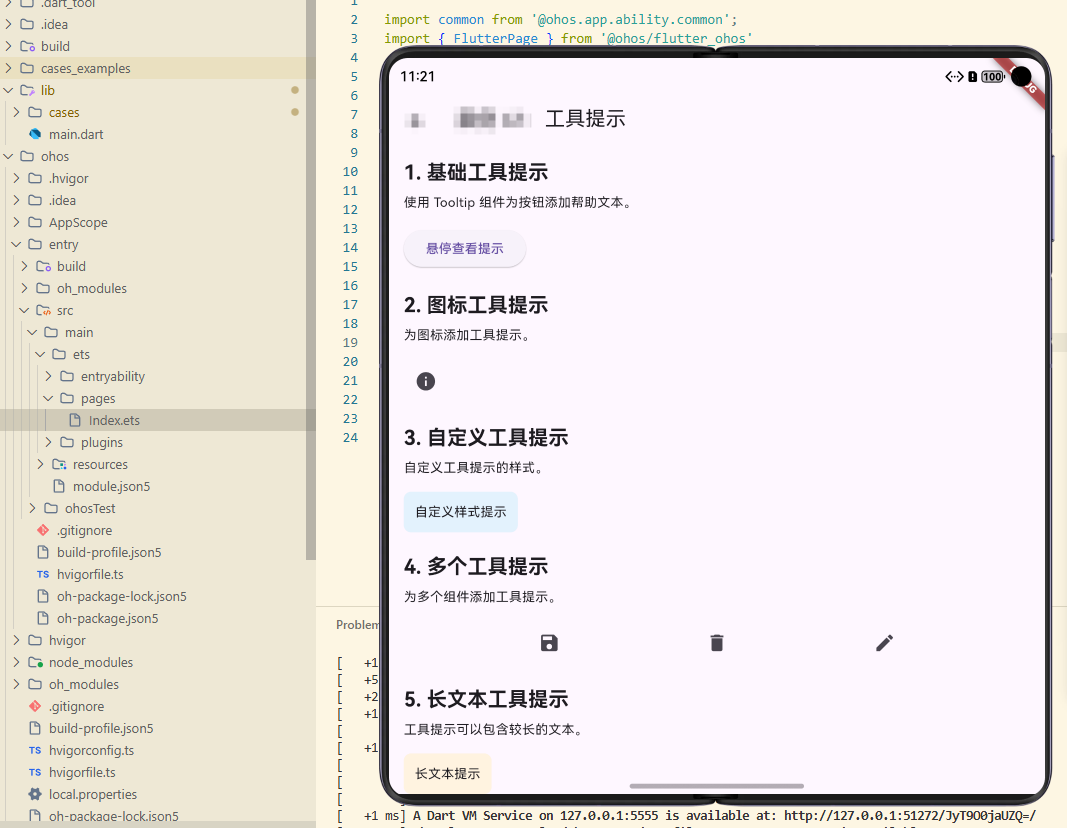Collapse the lib folder
The width and height of the screenshot is (1067, 828).
pyautogui.click(x=8, y=90)
